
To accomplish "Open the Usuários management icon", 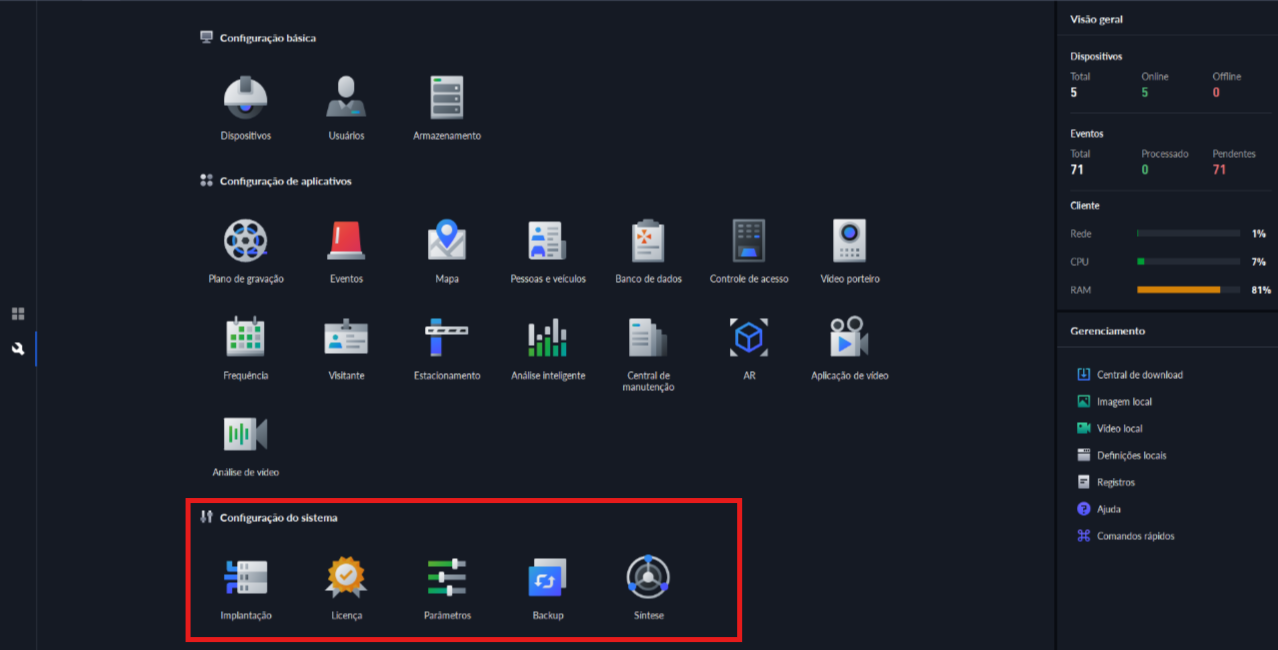I will coord(346,98).
